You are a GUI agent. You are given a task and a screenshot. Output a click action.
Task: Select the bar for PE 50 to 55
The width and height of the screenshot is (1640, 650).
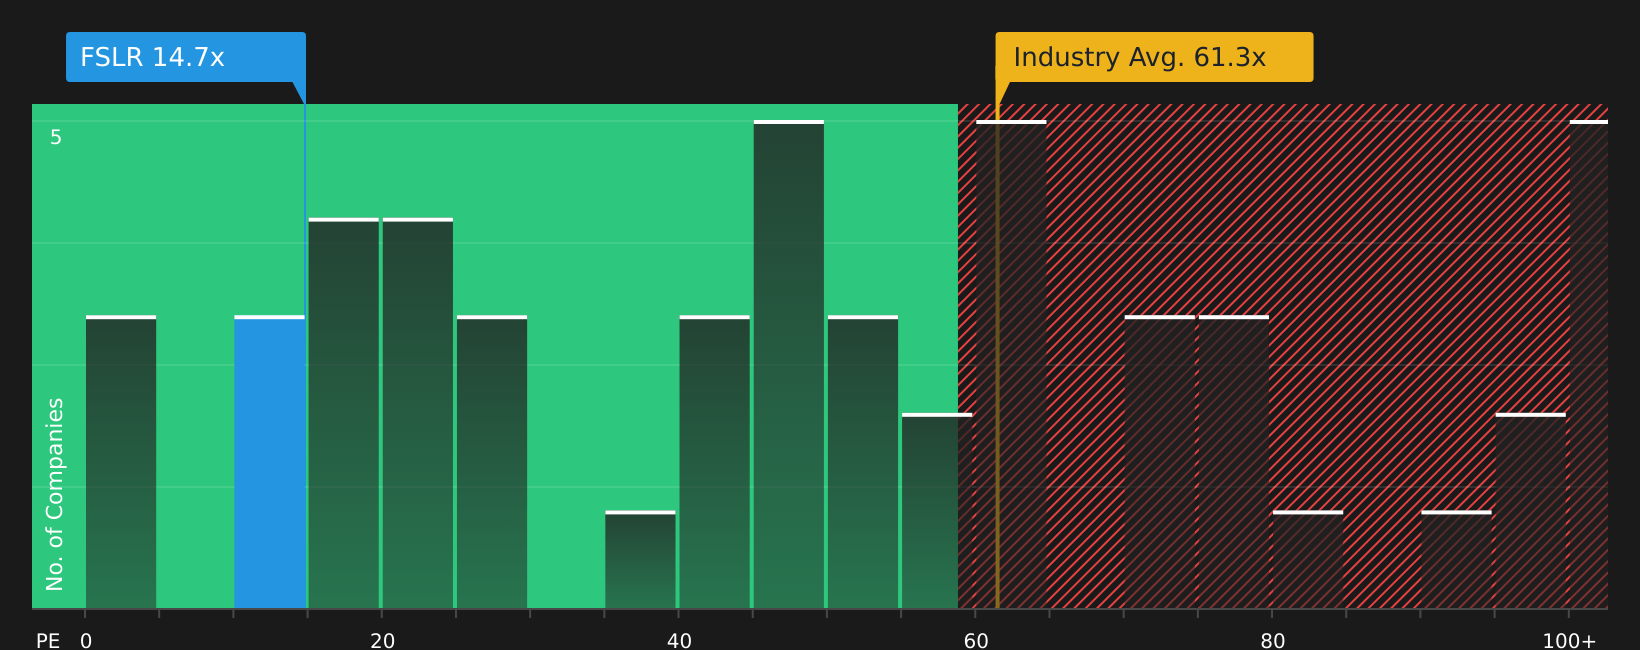point(863,462)
